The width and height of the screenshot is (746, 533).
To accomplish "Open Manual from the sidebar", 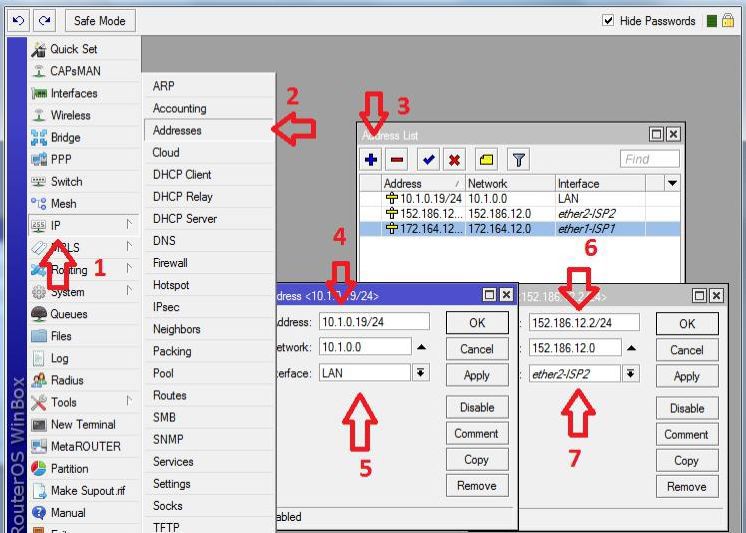I will [85, 513].
